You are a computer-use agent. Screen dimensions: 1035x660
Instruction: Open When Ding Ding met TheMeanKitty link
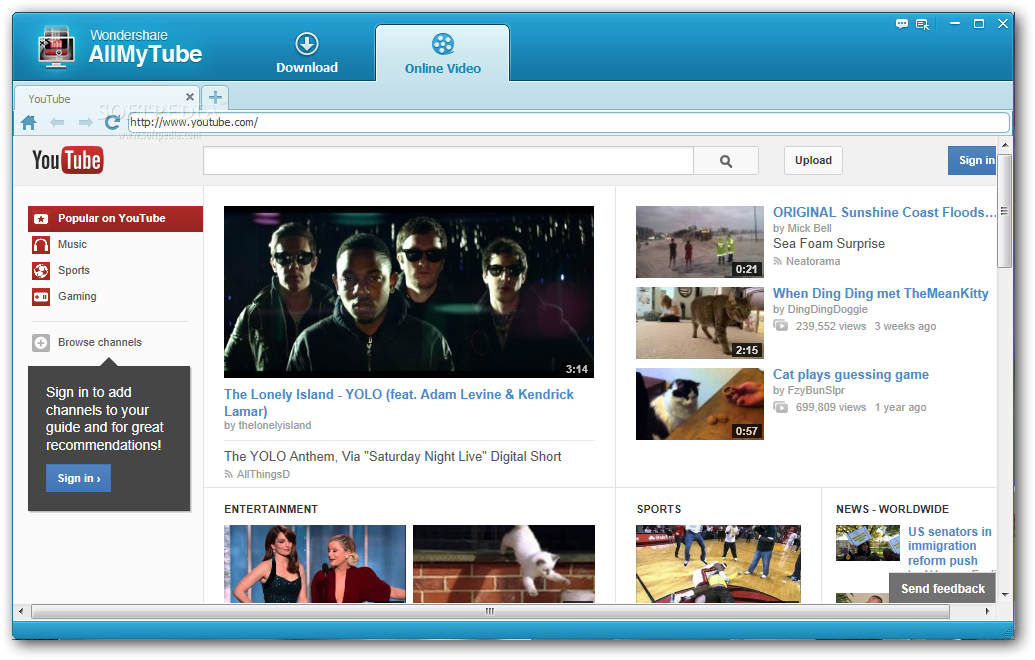tap(881, 294)
